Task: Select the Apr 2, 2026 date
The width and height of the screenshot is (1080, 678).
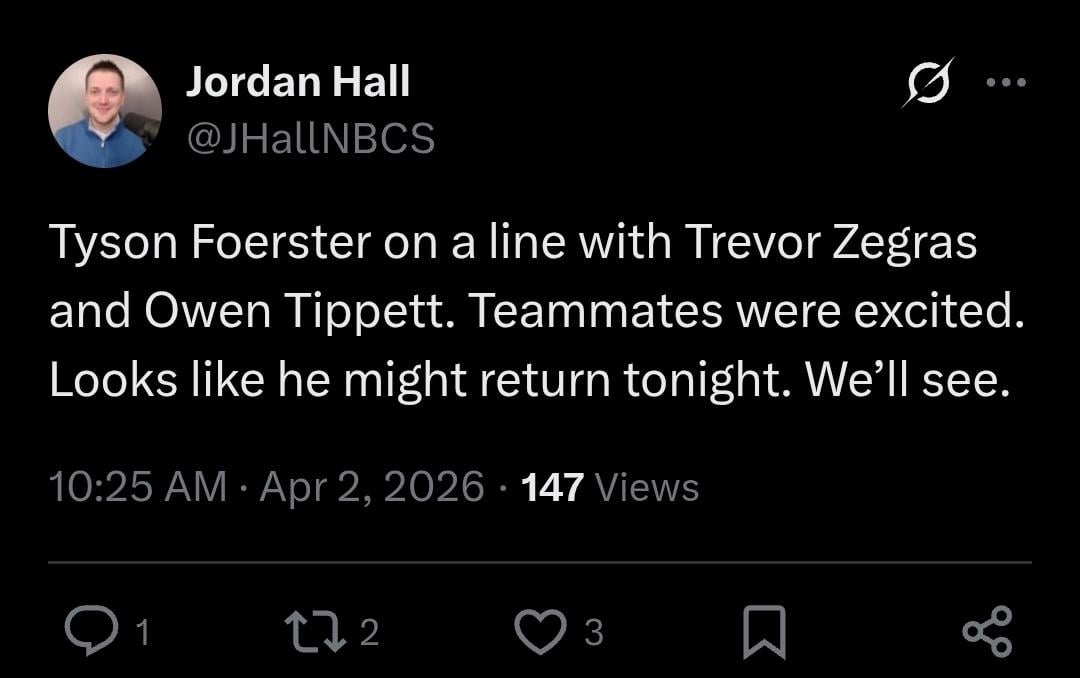Action: pos(372,487)
